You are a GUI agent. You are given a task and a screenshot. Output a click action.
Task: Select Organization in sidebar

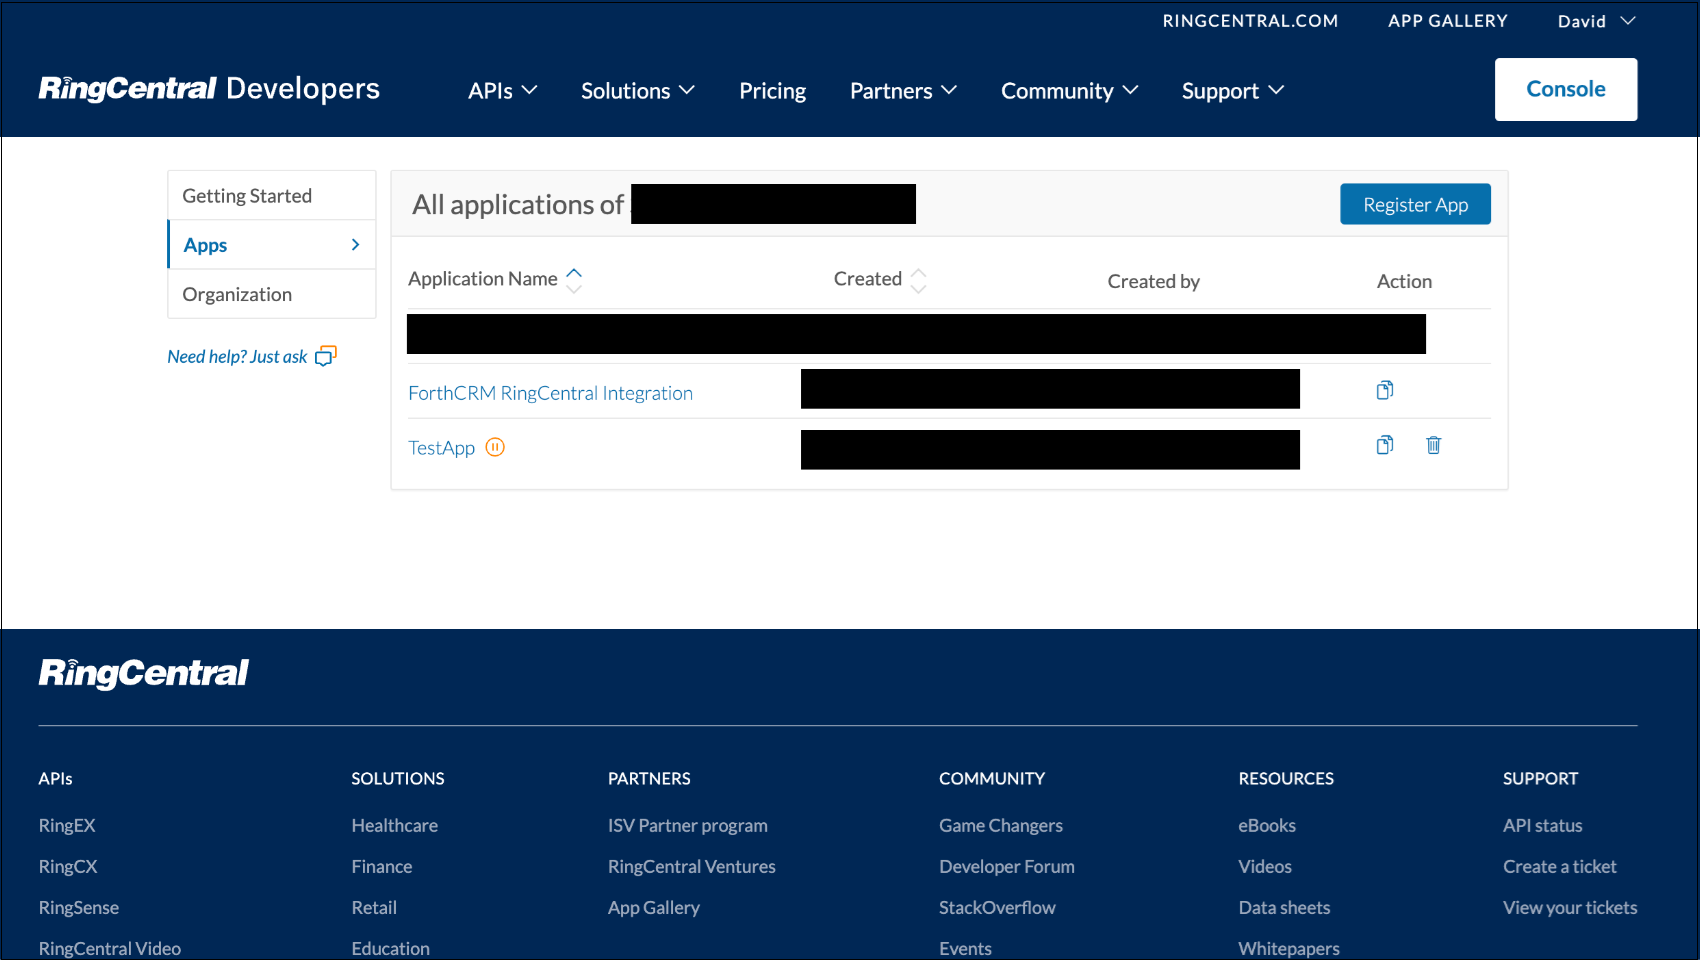tap(272, 294)
